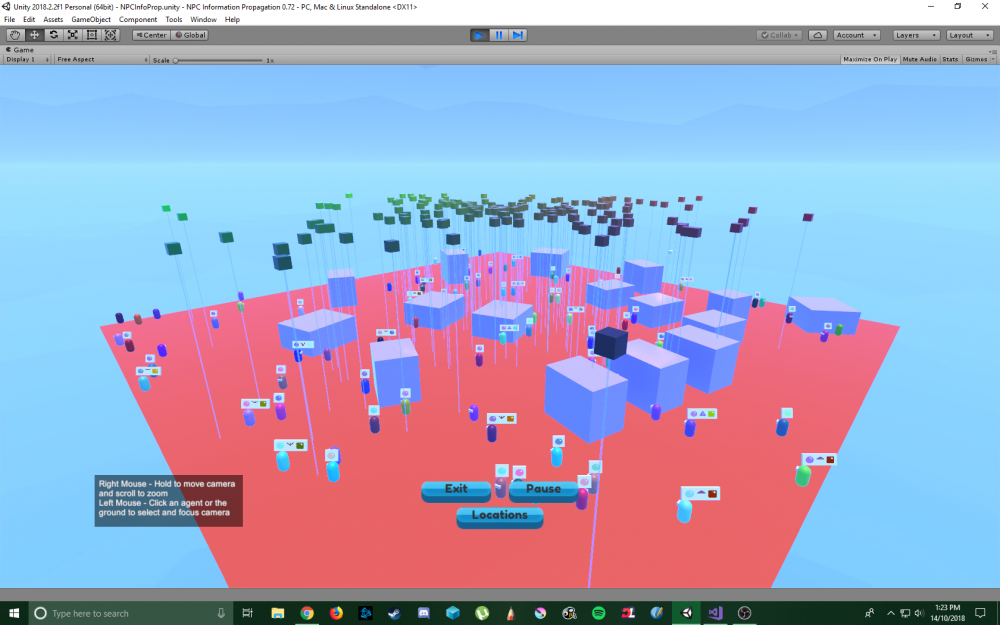
Task: Click the in-game Locations button
Action: (x=499, y=516)
